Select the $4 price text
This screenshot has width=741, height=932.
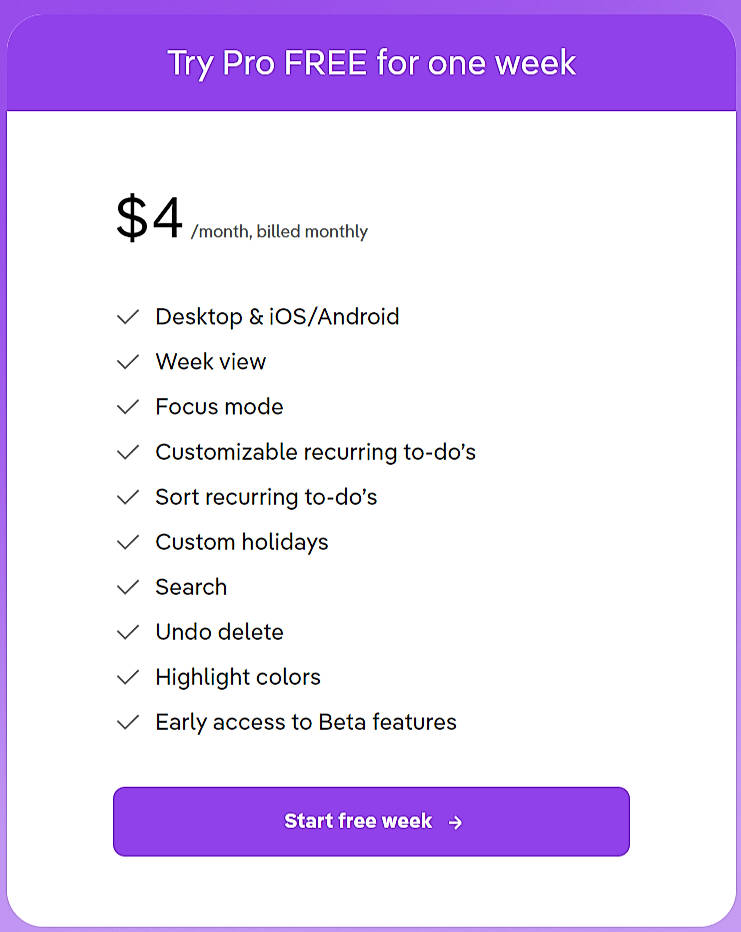[145, 215]
